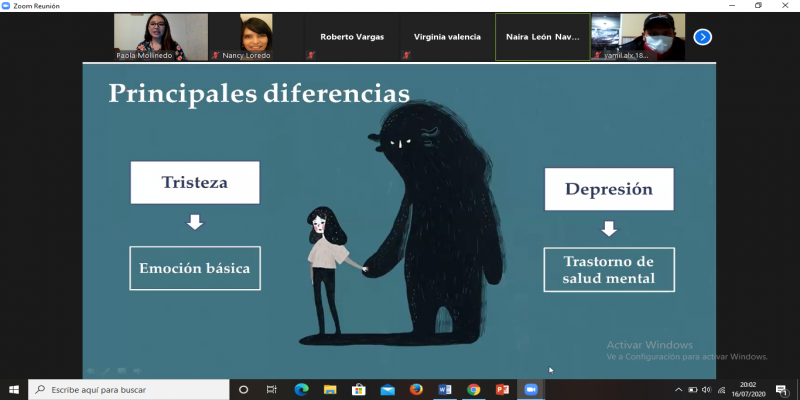Viewport: 800px width, 400px height.
Task: Open the notification center icon
Action: tap(781, 390)
